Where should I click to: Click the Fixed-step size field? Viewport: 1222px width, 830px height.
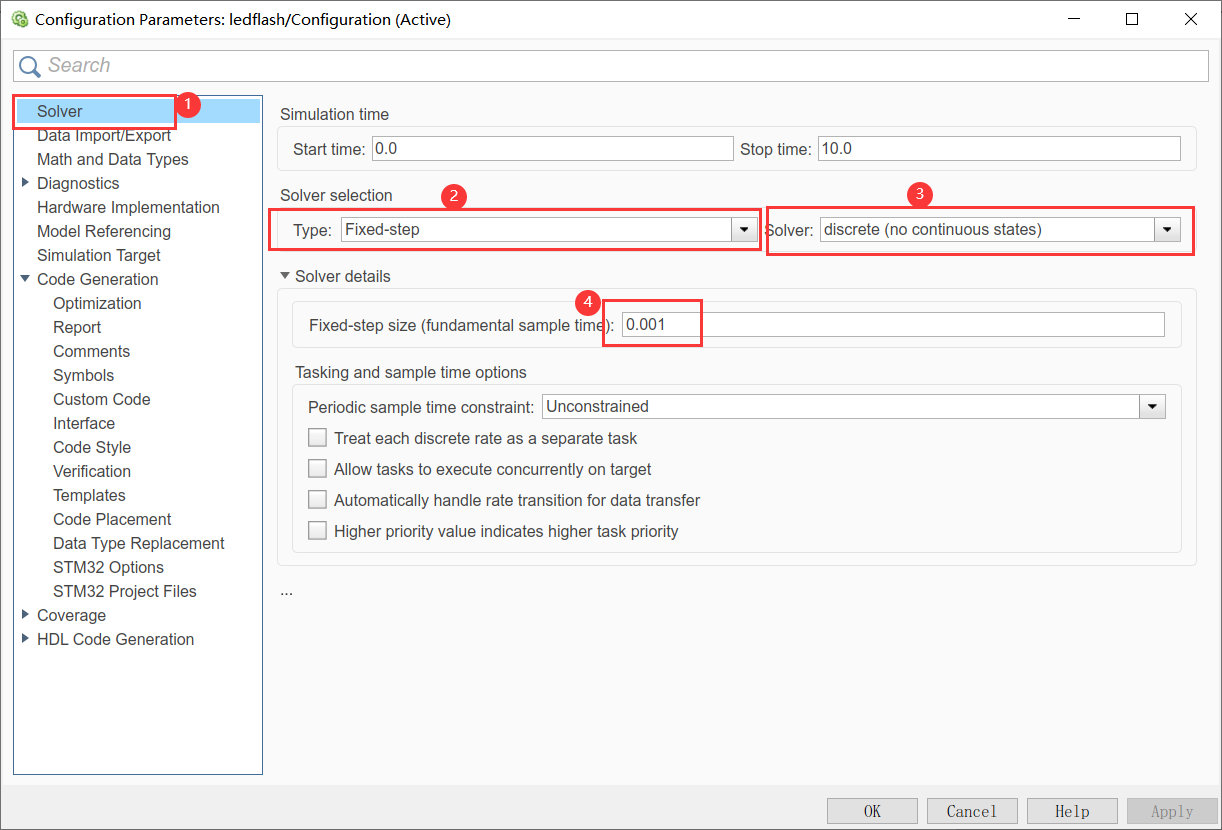pyautogui.click(x=893, y=324)
